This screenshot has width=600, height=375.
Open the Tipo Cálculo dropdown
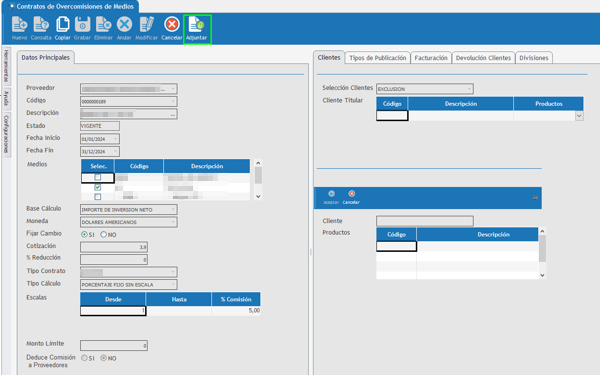tap(173, 284)
